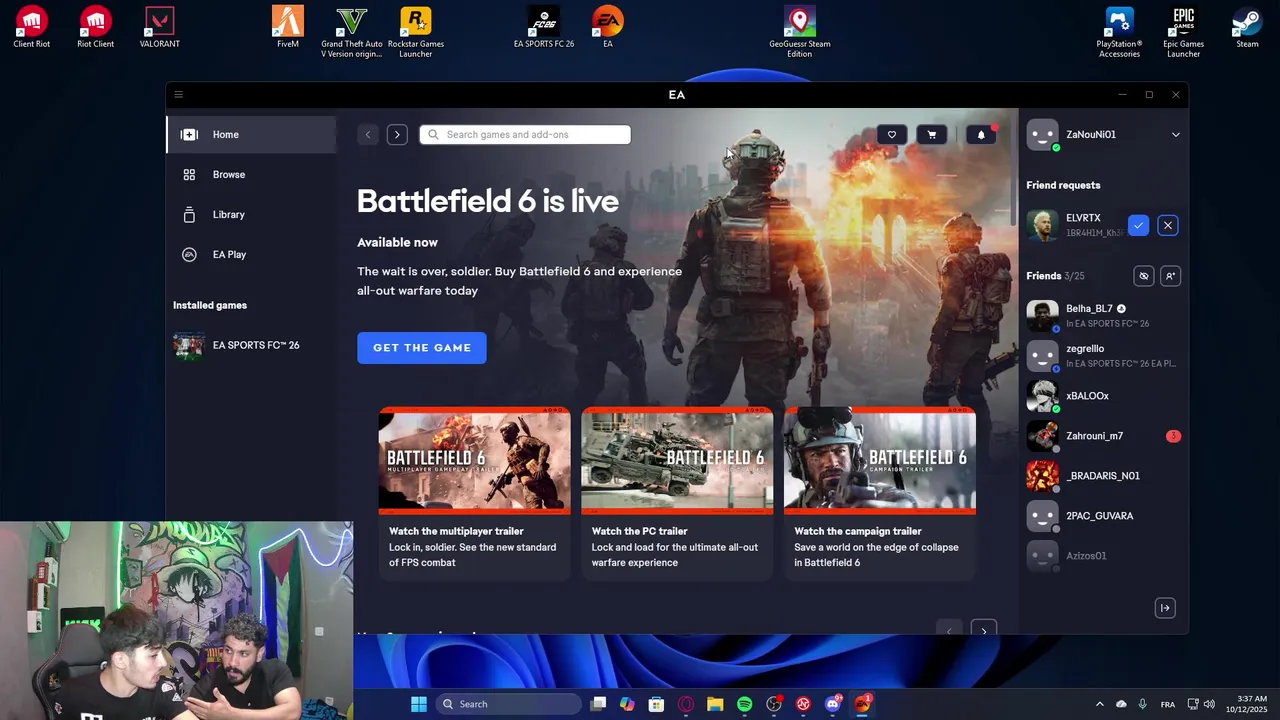Accept ELVRTX friend request
Viewport: 1280px width, 720px height.
(1138, 225)
